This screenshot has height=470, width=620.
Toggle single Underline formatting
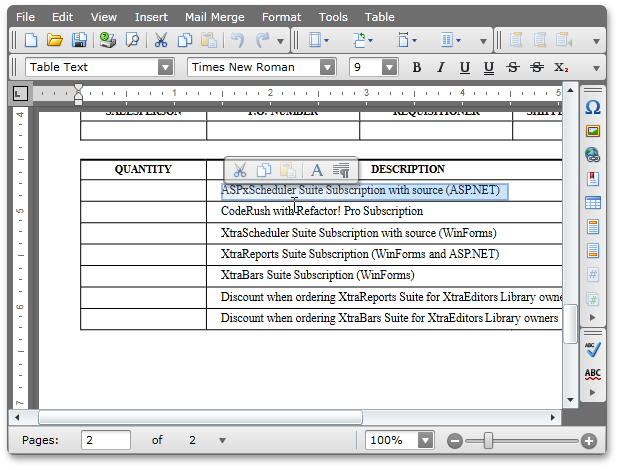465,68
